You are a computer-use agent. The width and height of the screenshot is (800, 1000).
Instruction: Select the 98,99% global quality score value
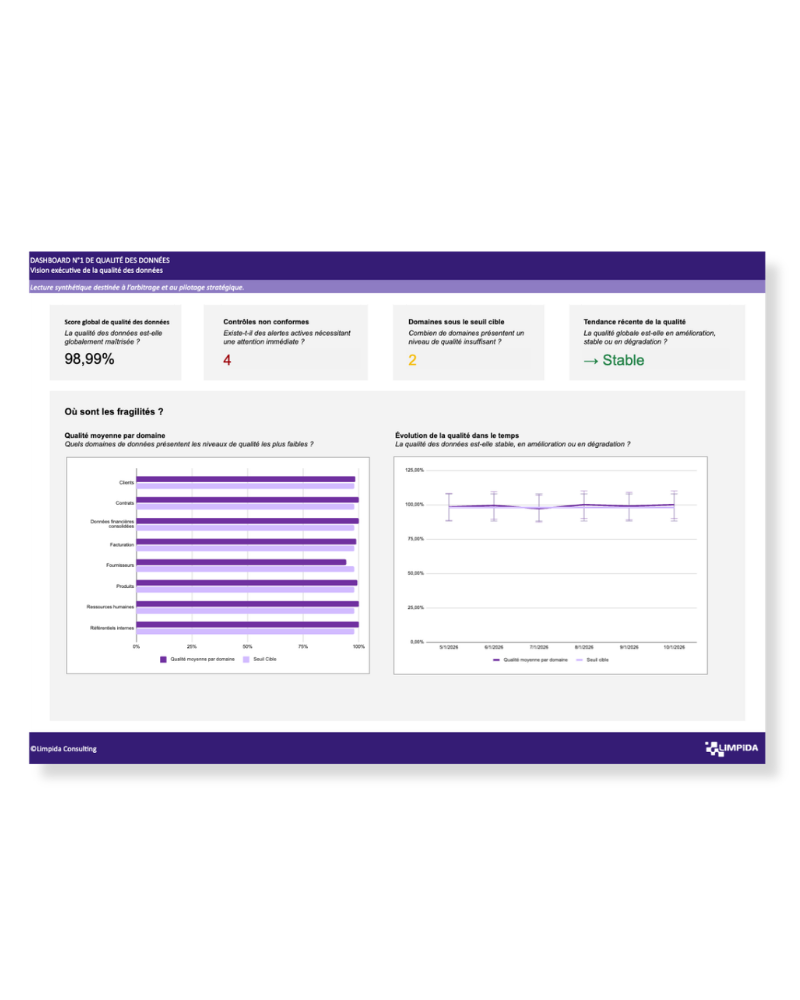click(89, 359)
